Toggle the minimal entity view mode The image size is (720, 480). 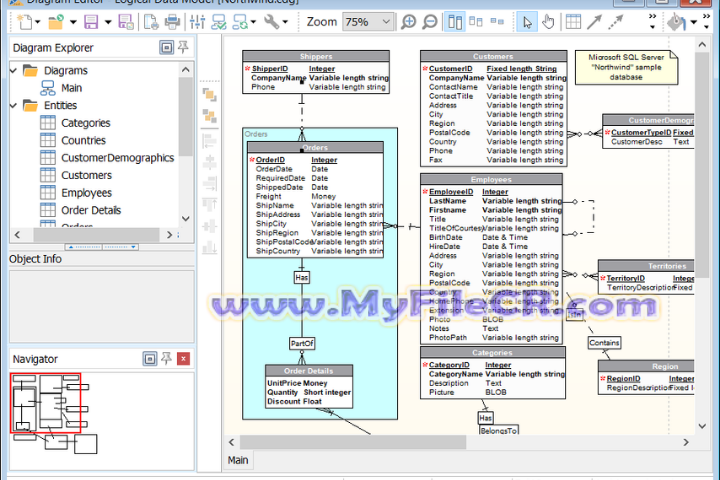coord(497,22)
